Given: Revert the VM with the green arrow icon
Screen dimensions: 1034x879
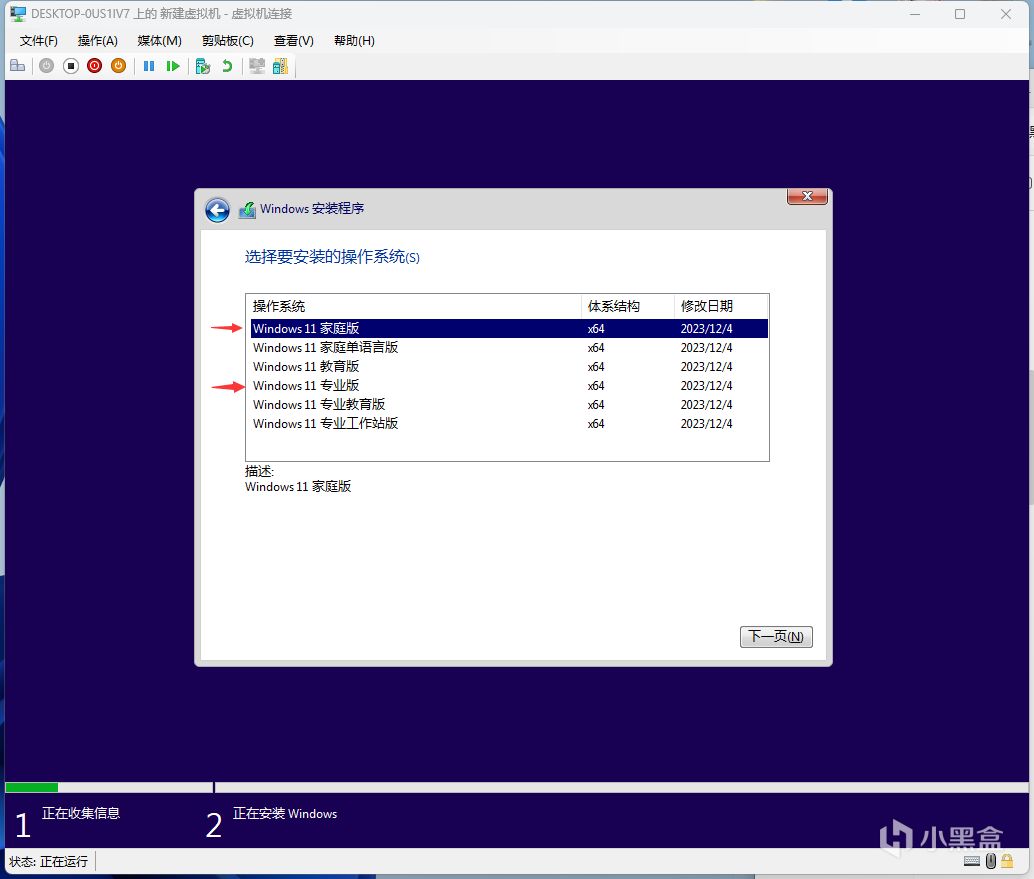Looking at the screenshot, I should tap(227, 66).
